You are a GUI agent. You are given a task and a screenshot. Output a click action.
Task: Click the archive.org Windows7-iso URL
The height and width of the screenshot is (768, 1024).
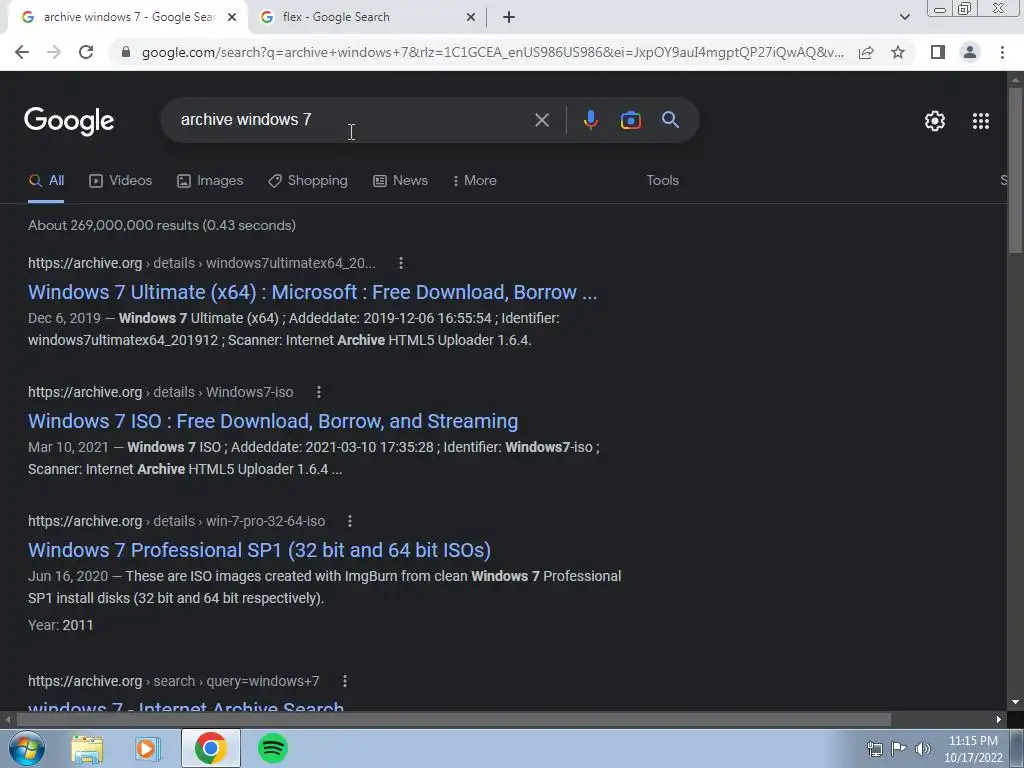point(161,392)
